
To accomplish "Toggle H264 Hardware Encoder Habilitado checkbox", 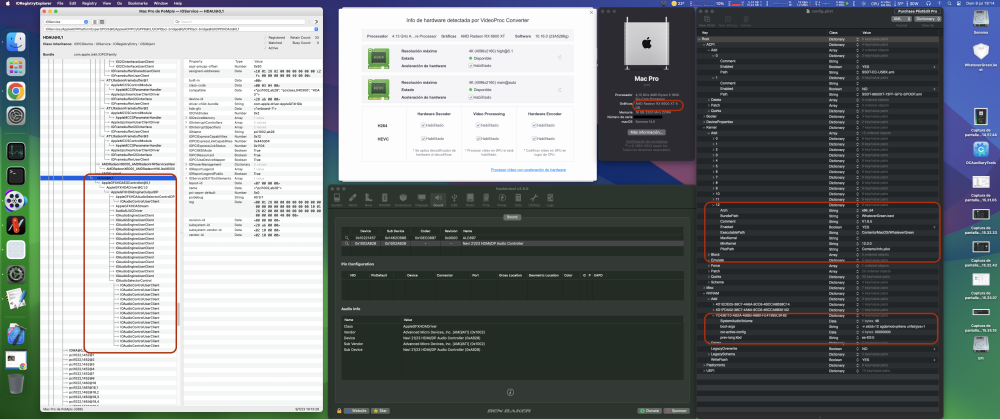I will point(534,126).
